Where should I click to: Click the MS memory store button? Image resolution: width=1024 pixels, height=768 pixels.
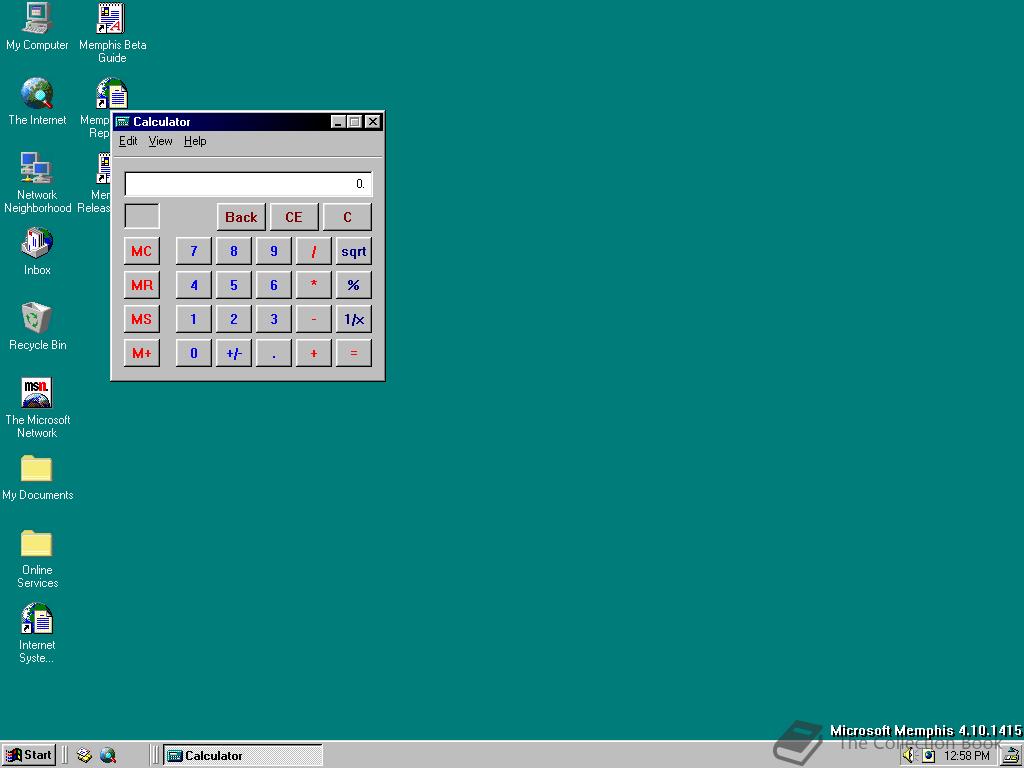142,319
